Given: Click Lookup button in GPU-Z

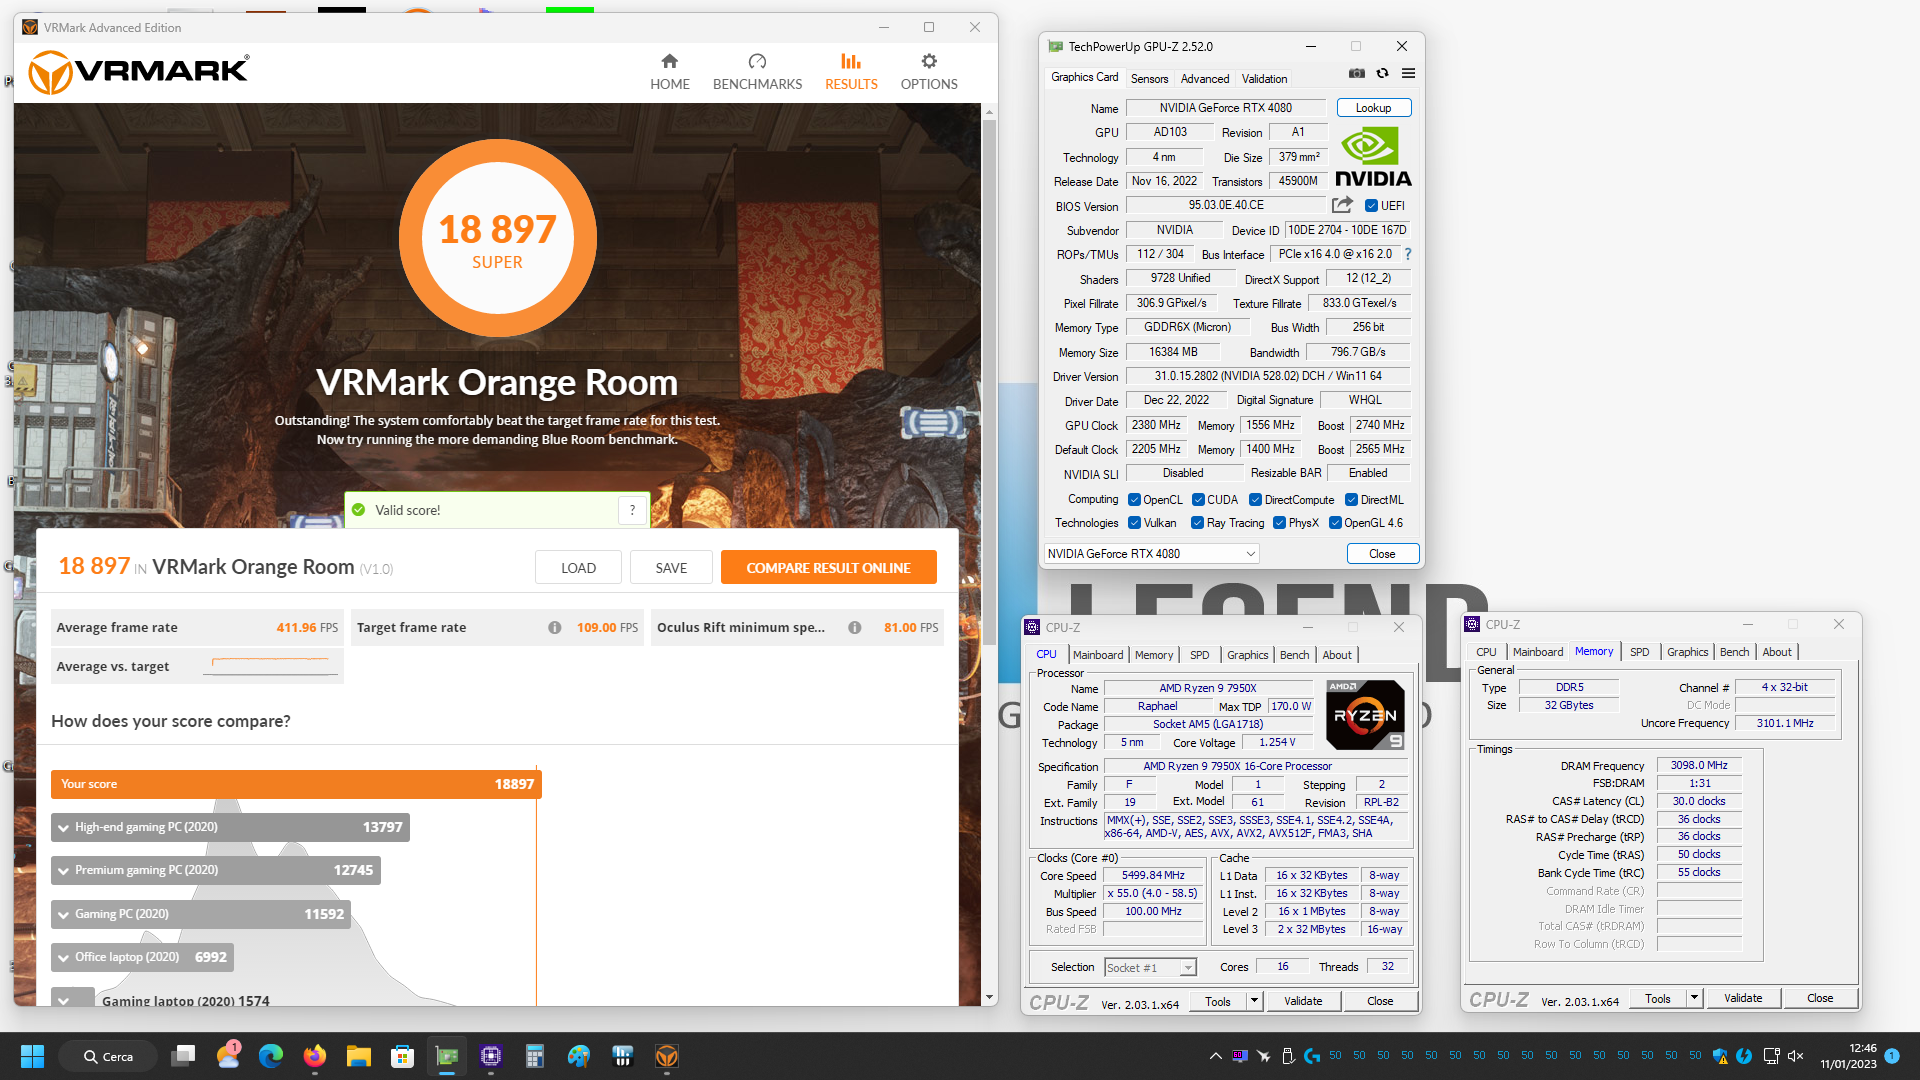Looking at the screenshot, I should point(1373,108).
